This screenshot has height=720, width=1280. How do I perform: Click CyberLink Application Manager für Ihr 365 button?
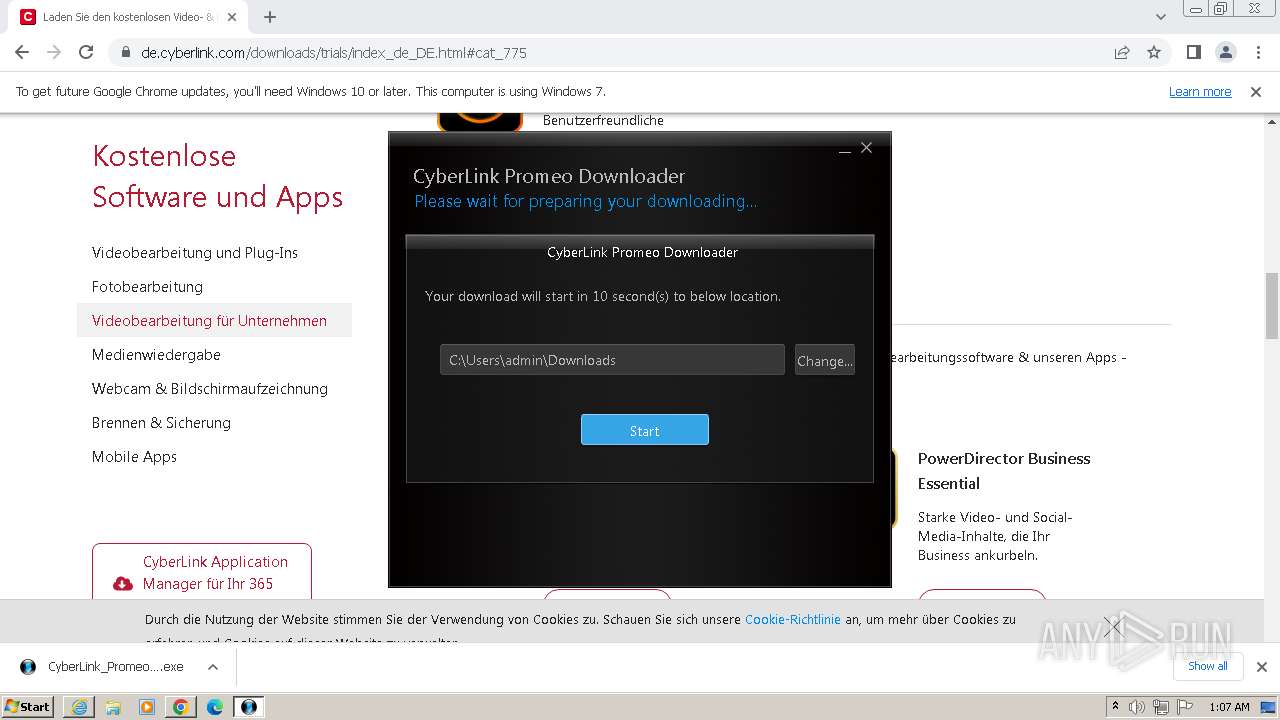pos(202,572)
